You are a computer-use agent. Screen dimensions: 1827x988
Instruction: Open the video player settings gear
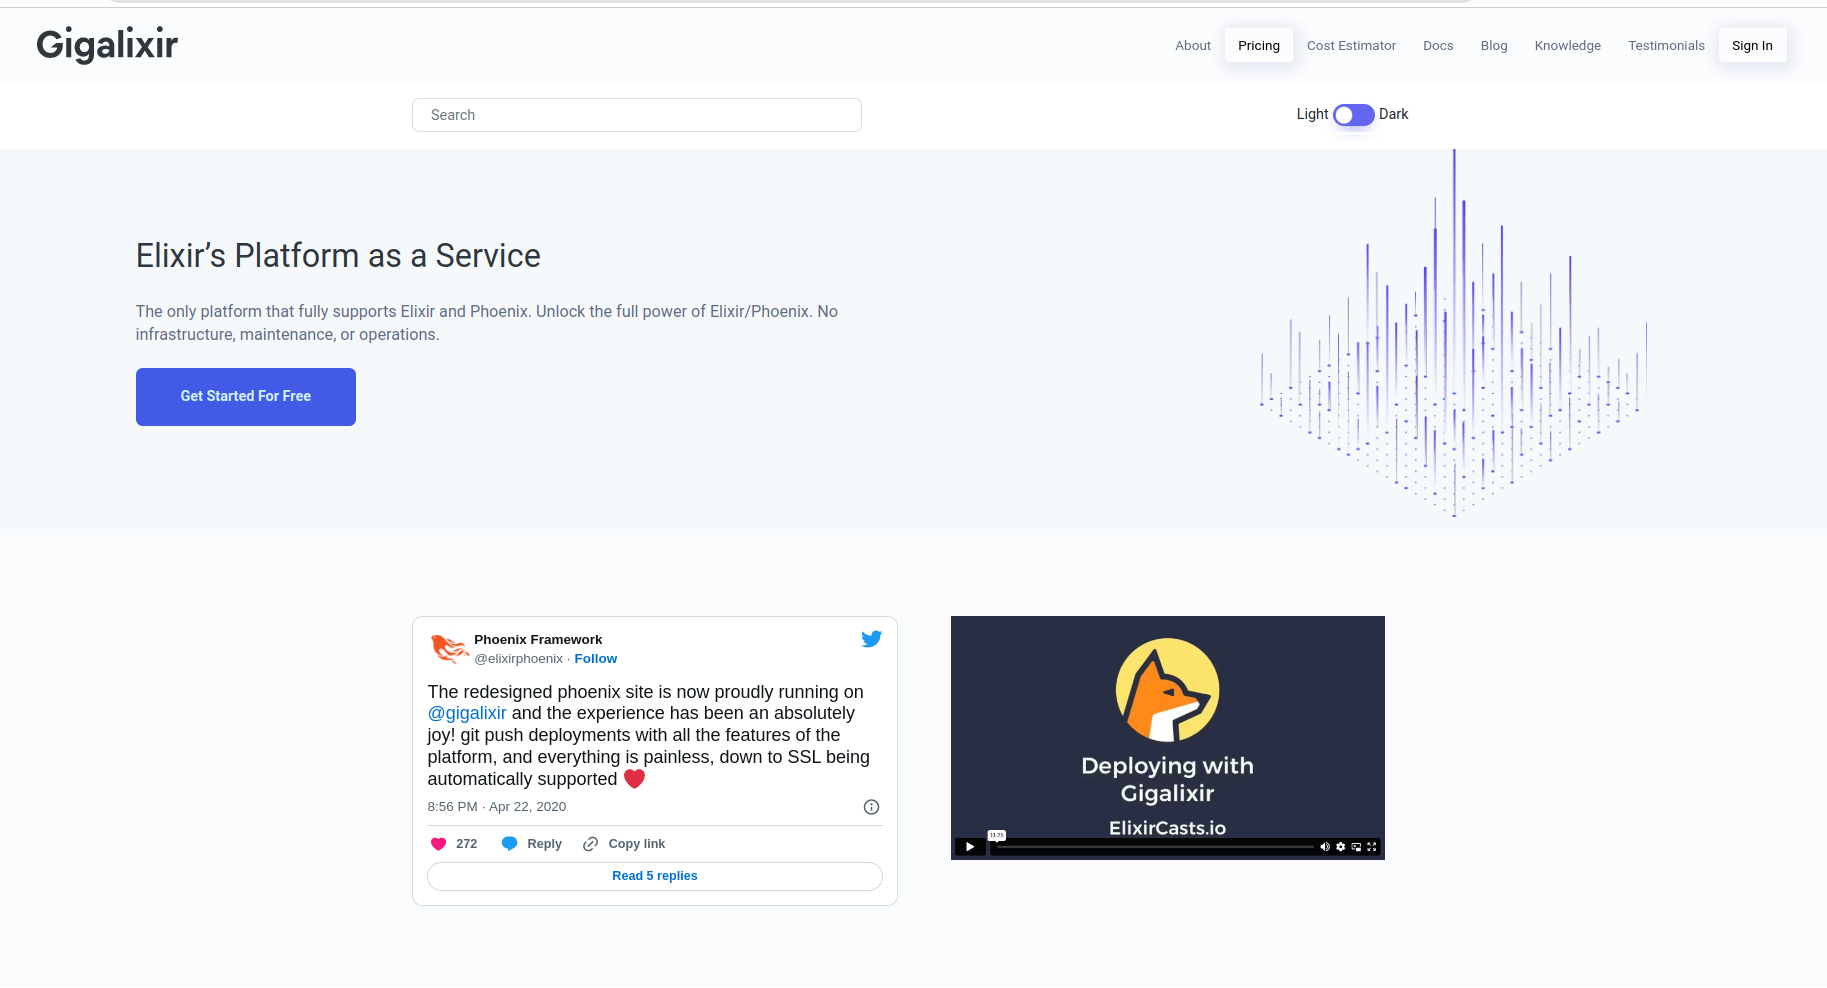point(1341,847)
